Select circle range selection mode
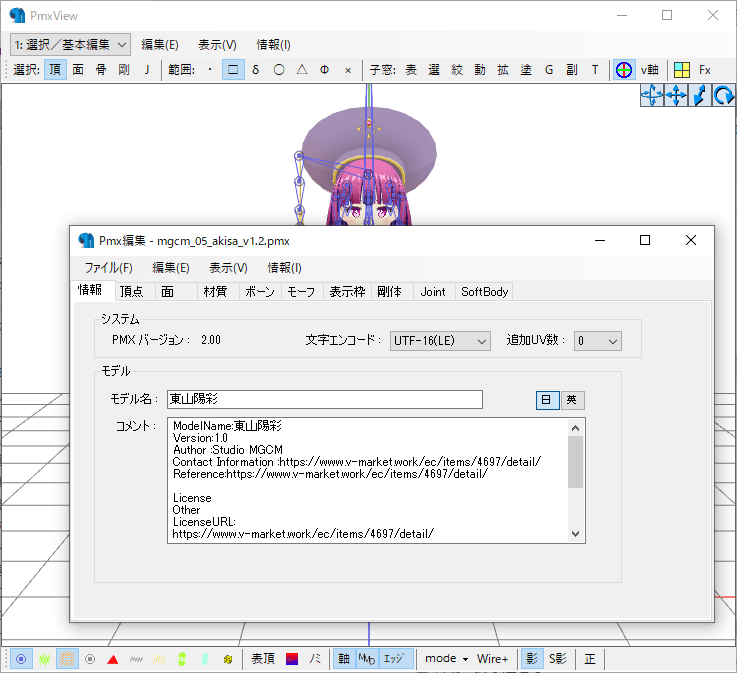Viewport: 737px width, 673px height. (x=279, y=70)
